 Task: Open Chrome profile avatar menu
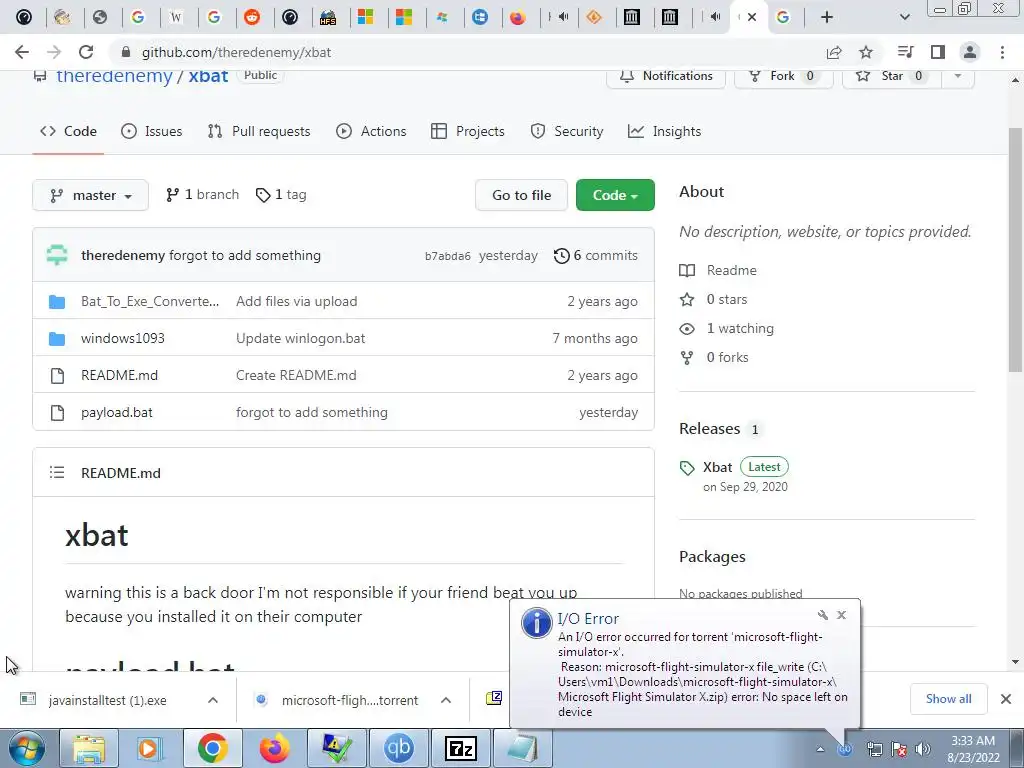(970, 52)
